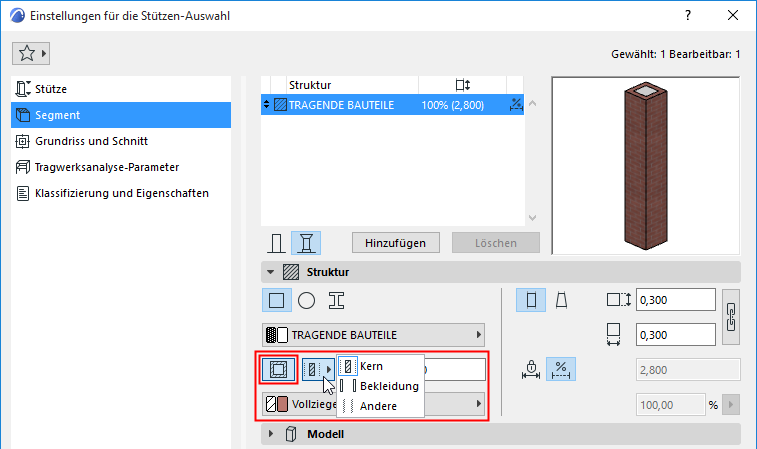This screenshot has width=757, height=449.
Task: Select the rectangular cross-section shape
Action: 277,300
